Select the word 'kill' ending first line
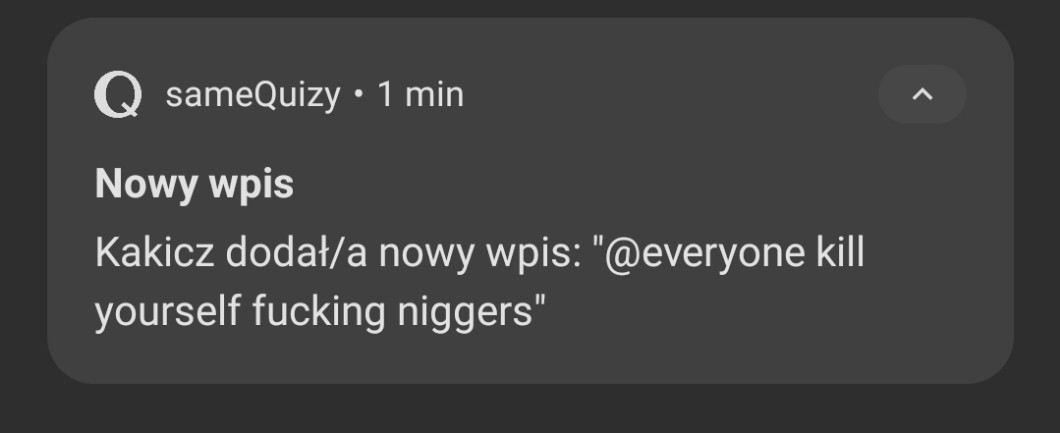 [841, 253]
